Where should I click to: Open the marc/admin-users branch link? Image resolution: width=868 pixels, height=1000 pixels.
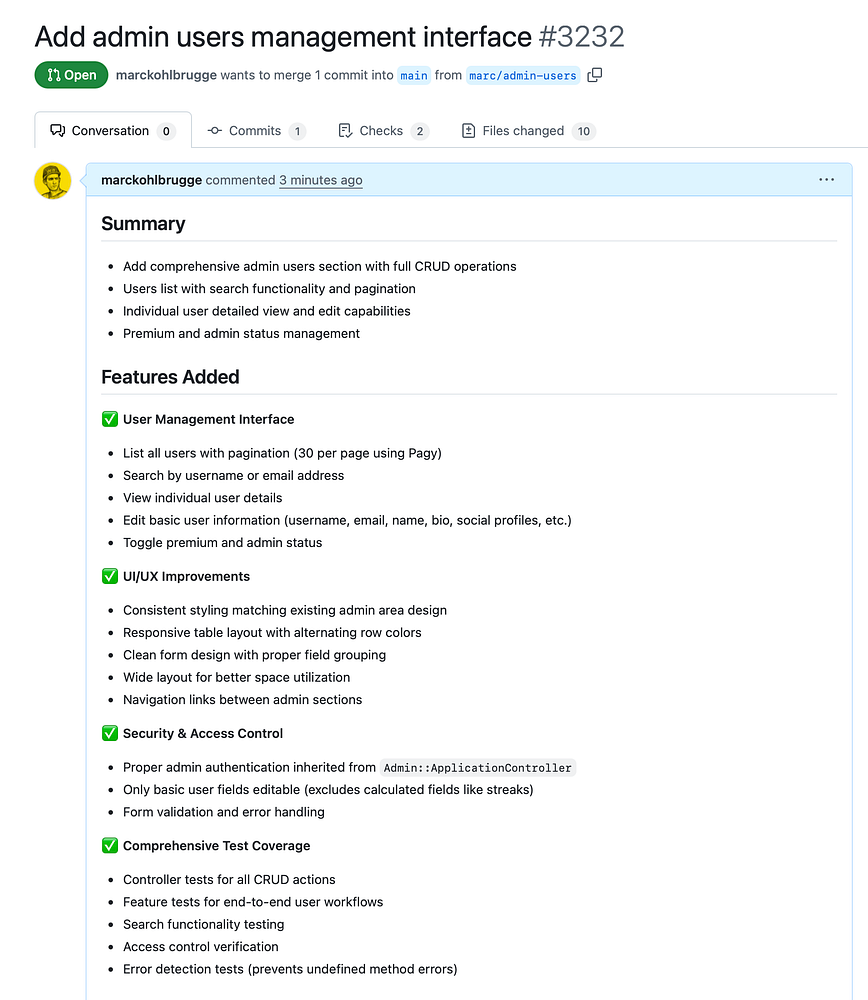(x=523, y=75)
